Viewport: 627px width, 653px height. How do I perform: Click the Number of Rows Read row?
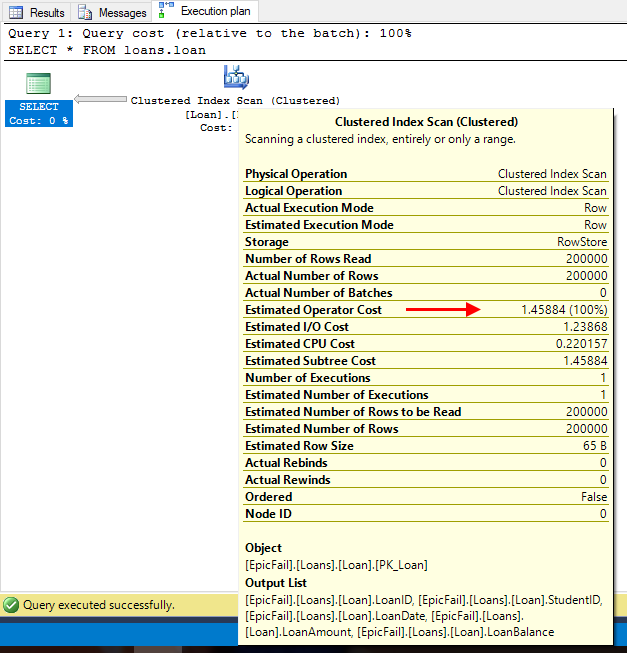coord(425,259)
